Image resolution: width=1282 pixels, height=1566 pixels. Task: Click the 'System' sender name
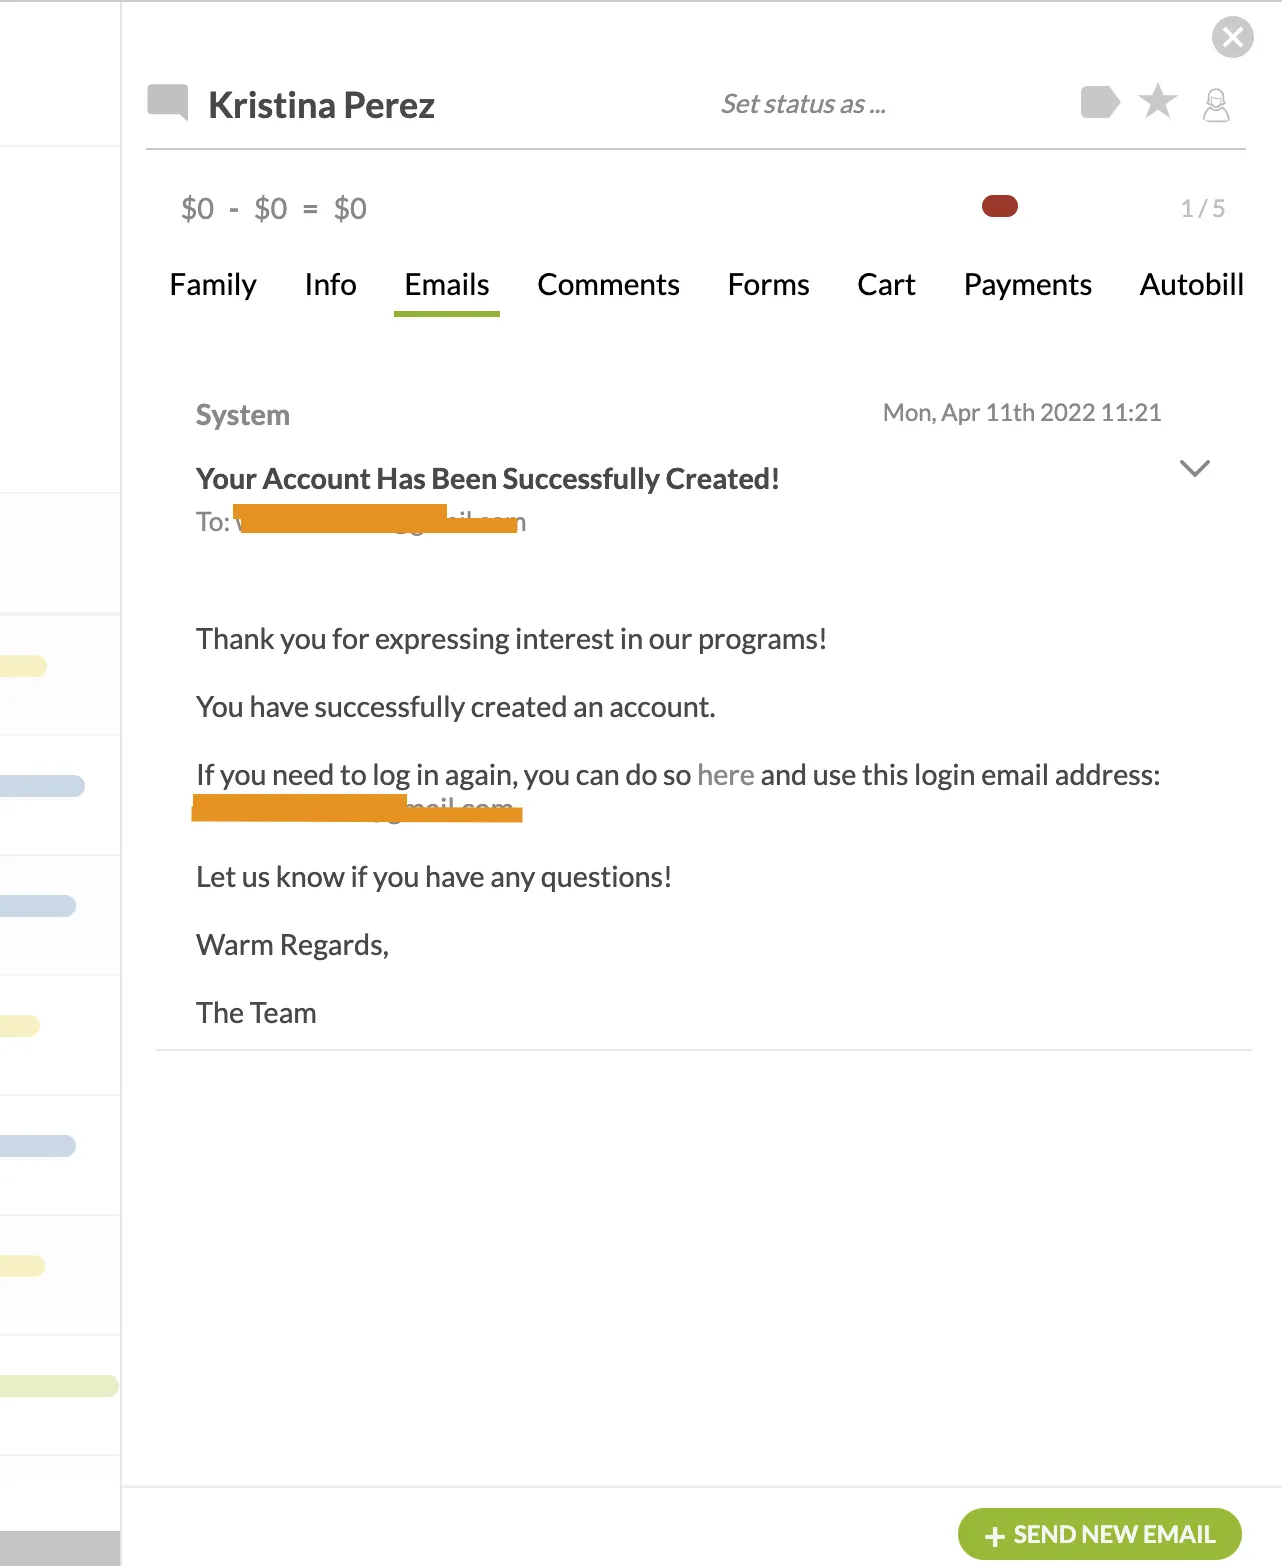pyautogui.click(x=243, y=415)
